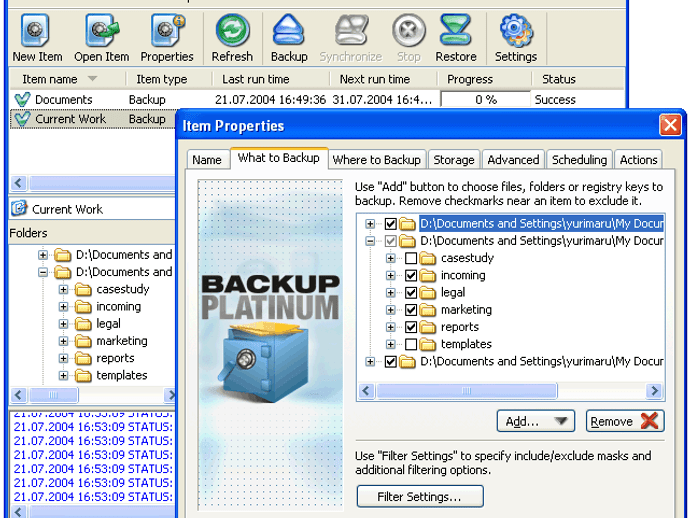Click the Open Item toolbar icon
690x518 pixels.
tap(102, 30)
